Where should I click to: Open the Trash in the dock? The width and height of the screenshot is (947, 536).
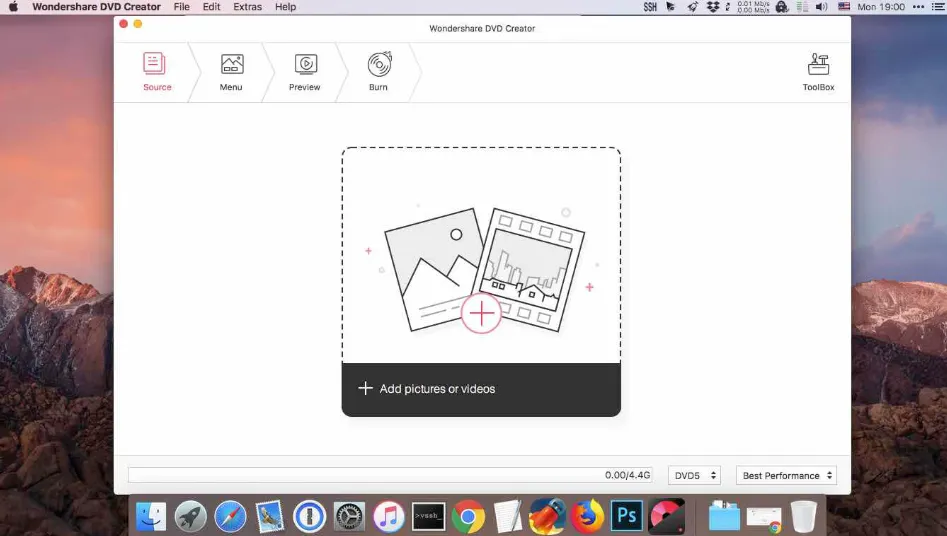[803, 517]
